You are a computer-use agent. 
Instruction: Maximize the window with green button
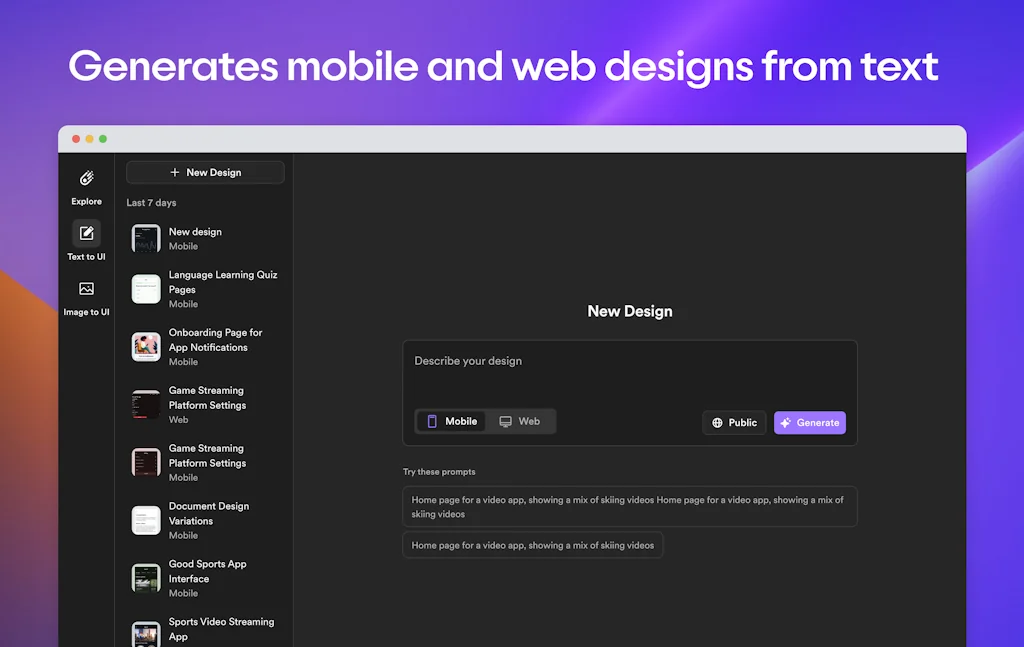point(103,139)
